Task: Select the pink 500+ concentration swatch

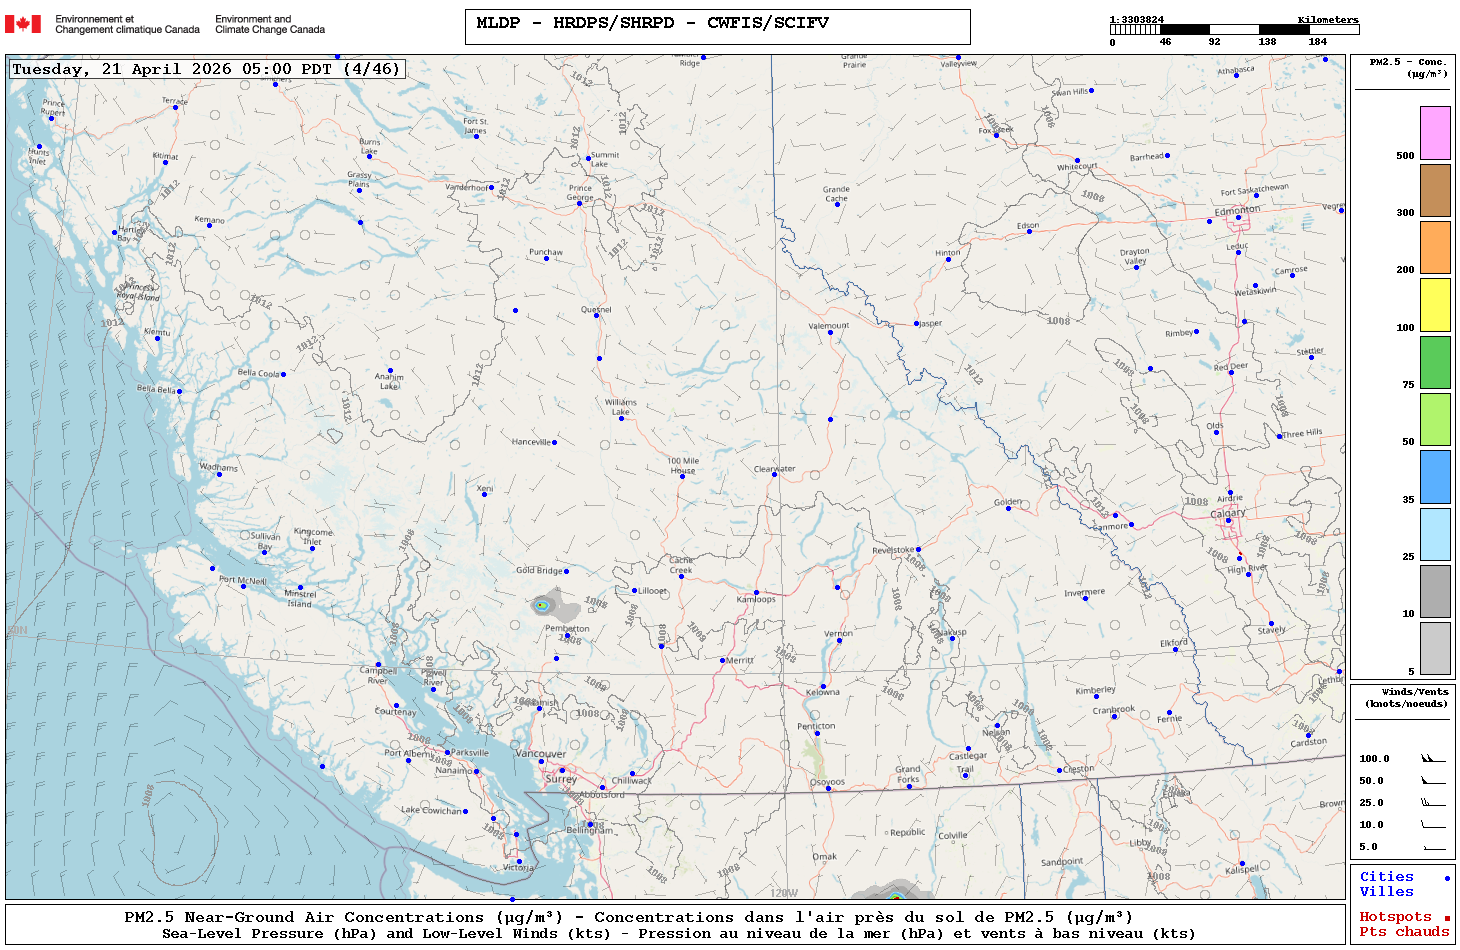Action: click(1435, 133)
